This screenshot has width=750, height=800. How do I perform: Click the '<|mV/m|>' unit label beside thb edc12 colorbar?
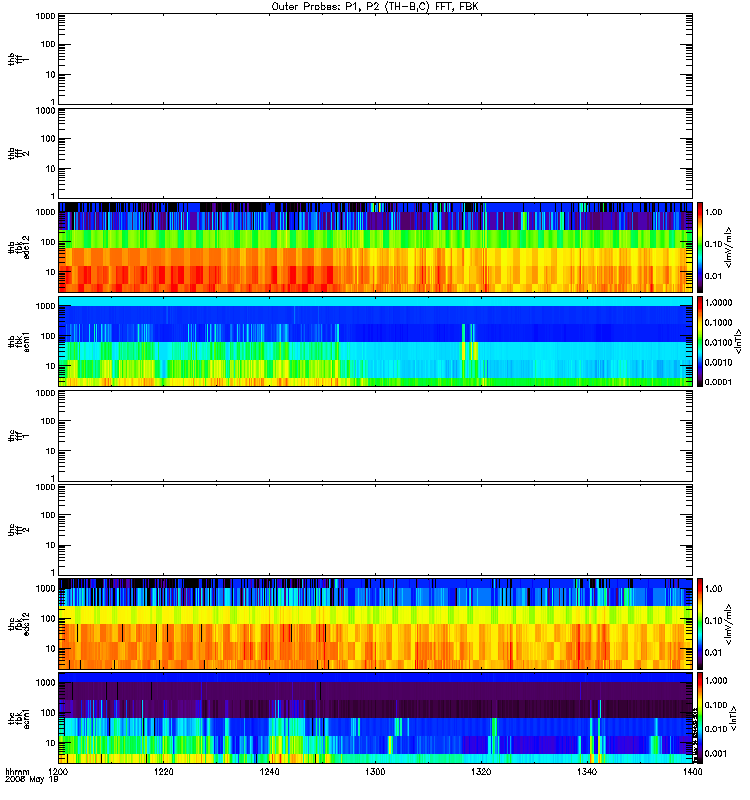729,247
